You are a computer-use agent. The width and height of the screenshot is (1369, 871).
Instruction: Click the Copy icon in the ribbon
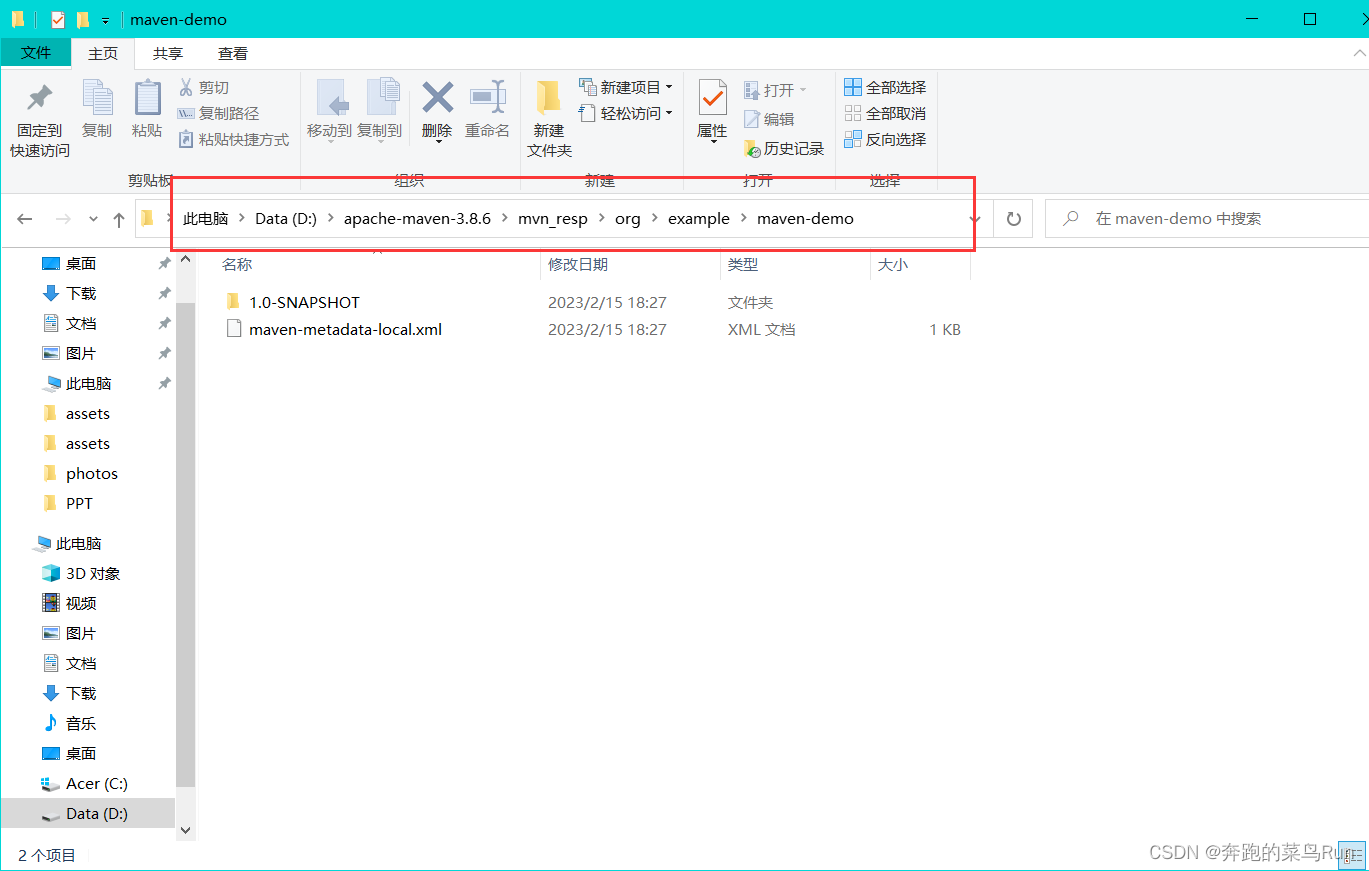point(97,98)
